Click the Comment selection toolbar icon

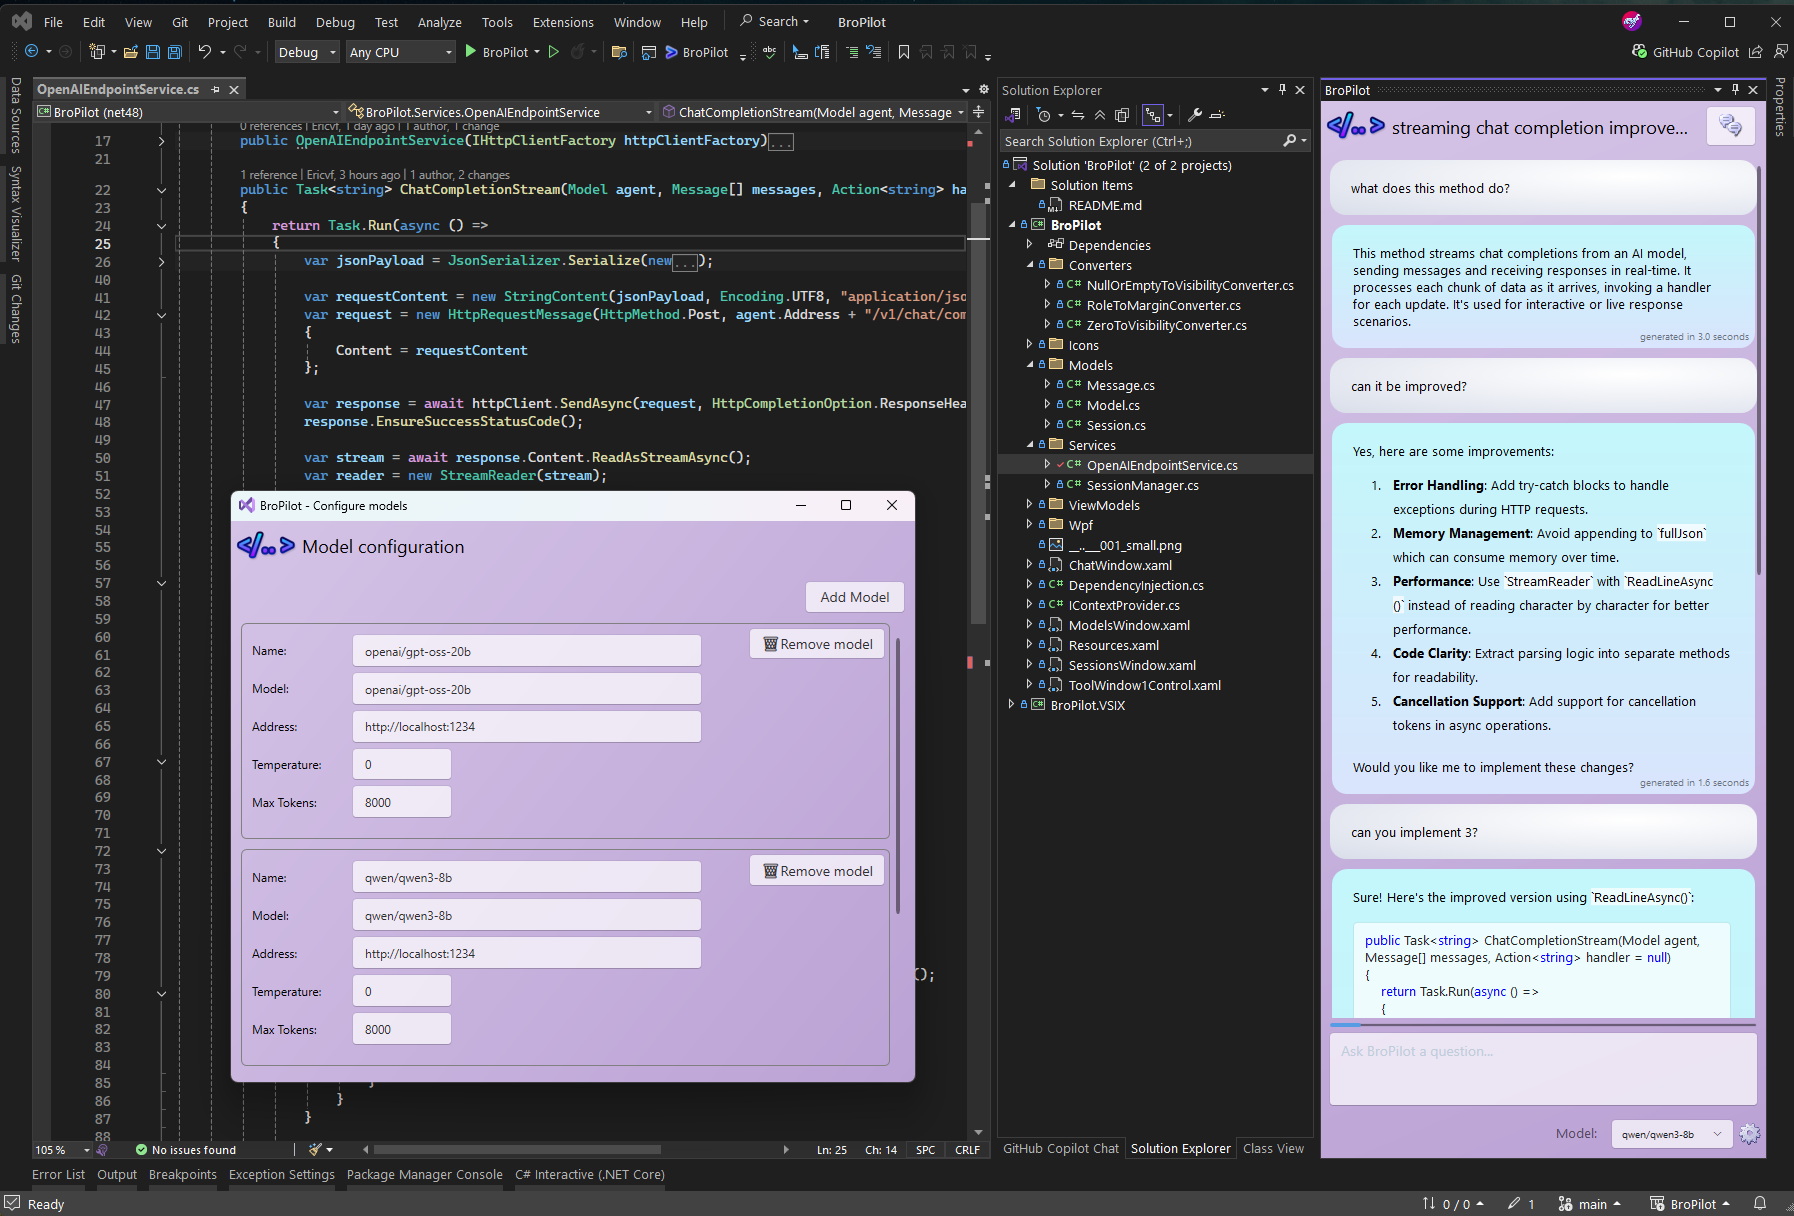(x=852, y=52)
